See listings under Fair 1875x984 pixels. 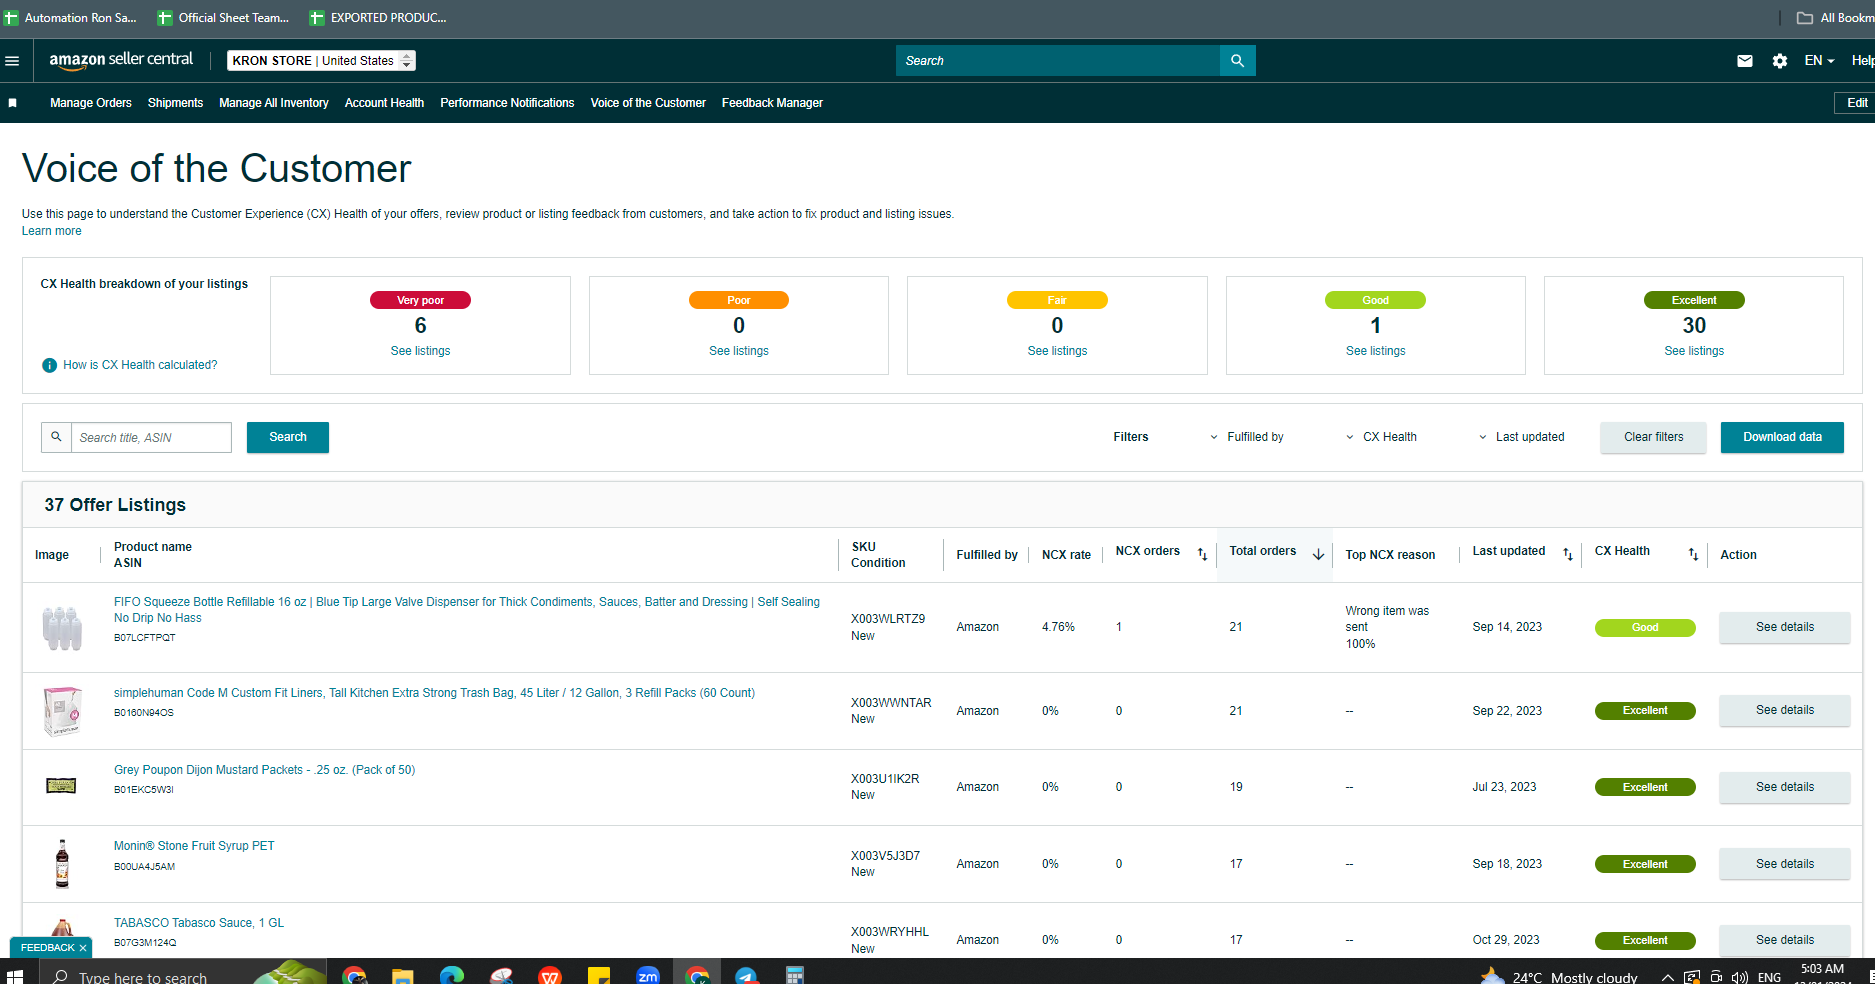coord(1057,351)
